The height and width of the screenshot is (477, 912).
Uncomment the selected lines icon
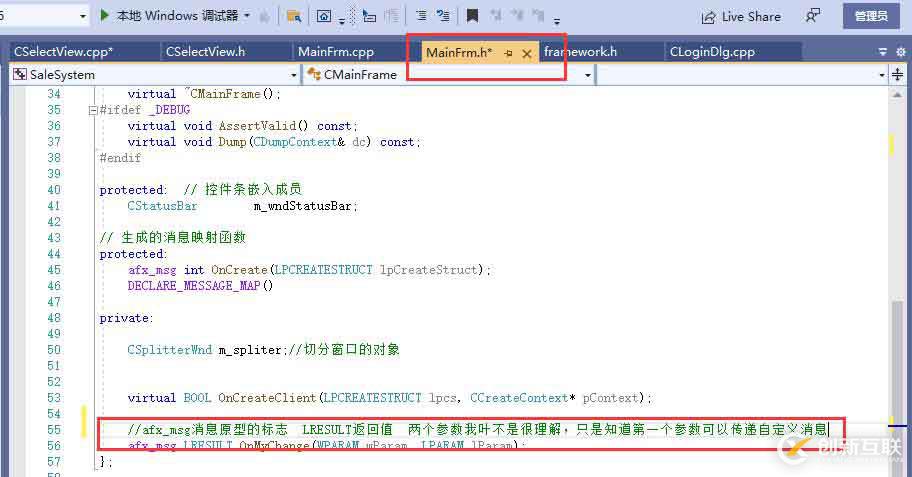coord(443,16)
